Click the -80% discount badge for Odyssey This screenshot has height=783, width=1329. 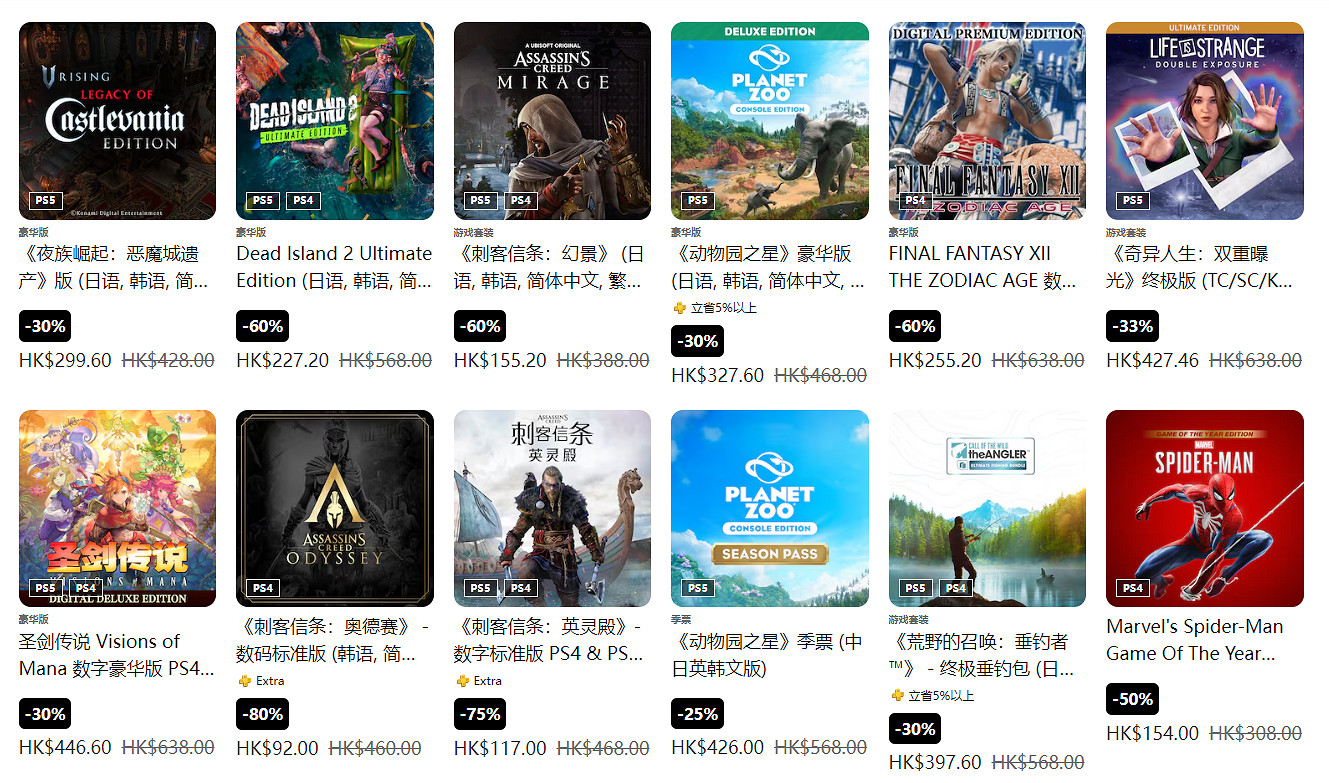click(262, 714)
